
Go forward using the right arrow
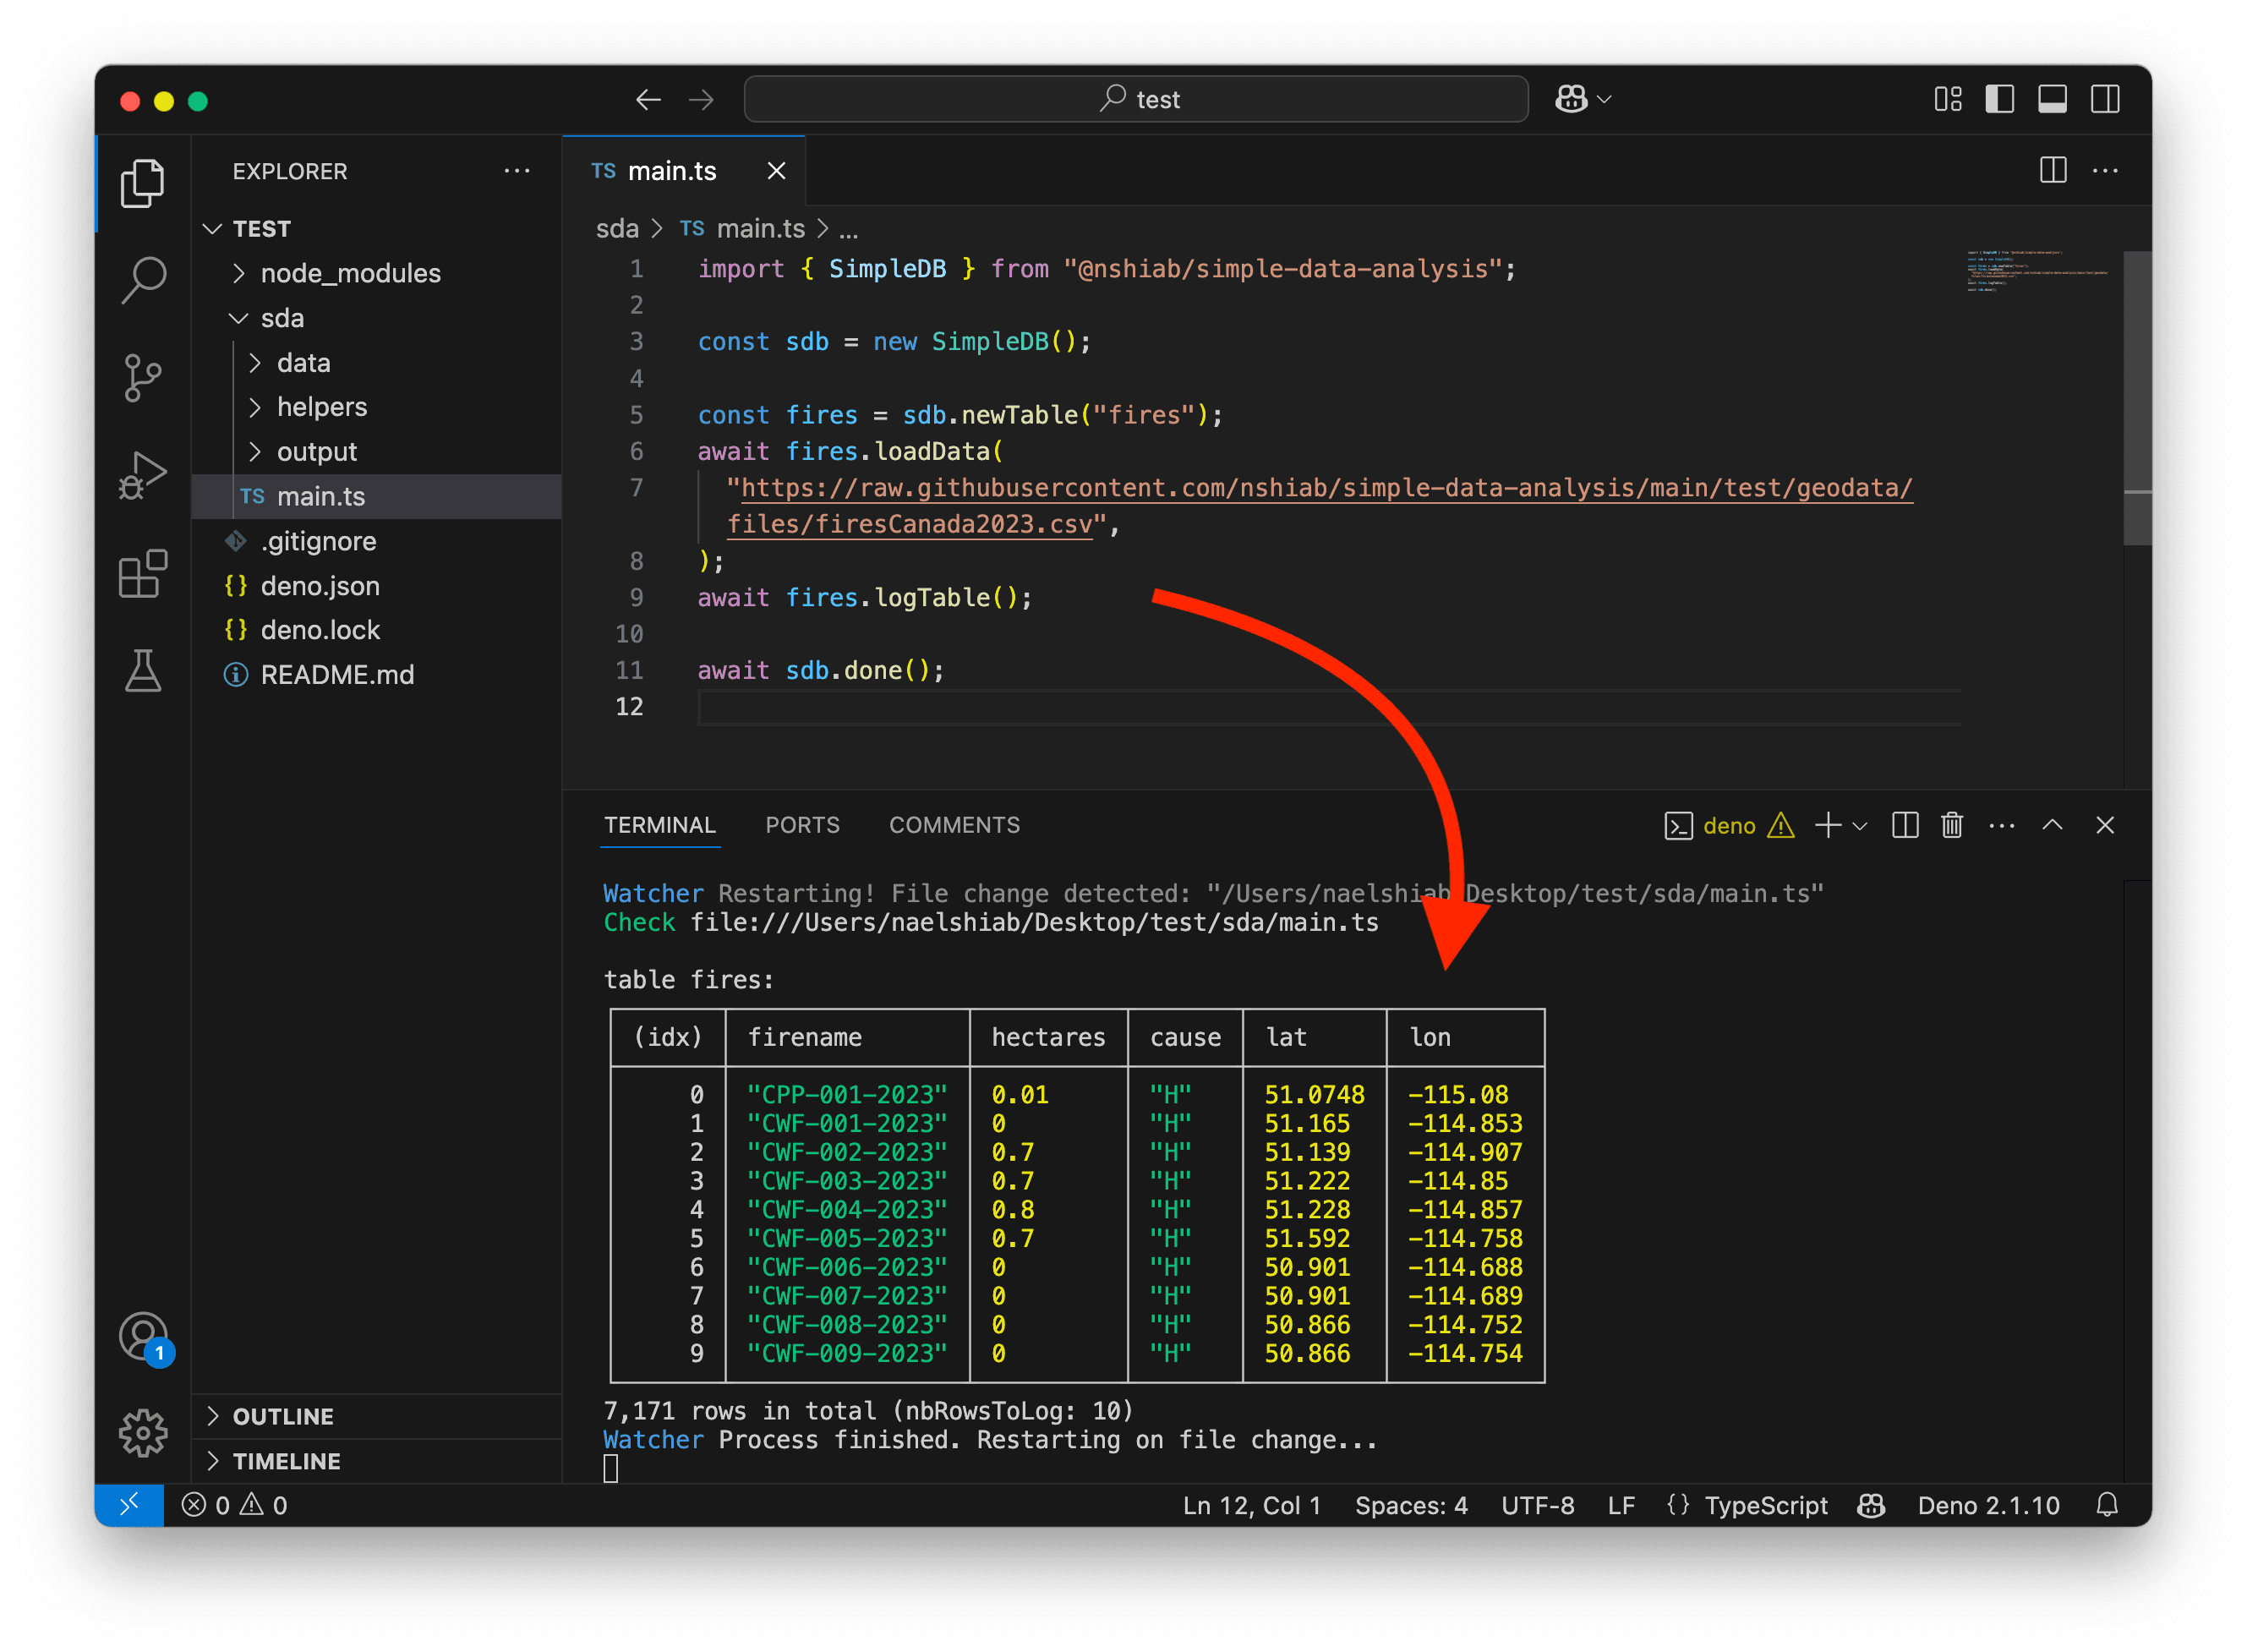[701, 99]
